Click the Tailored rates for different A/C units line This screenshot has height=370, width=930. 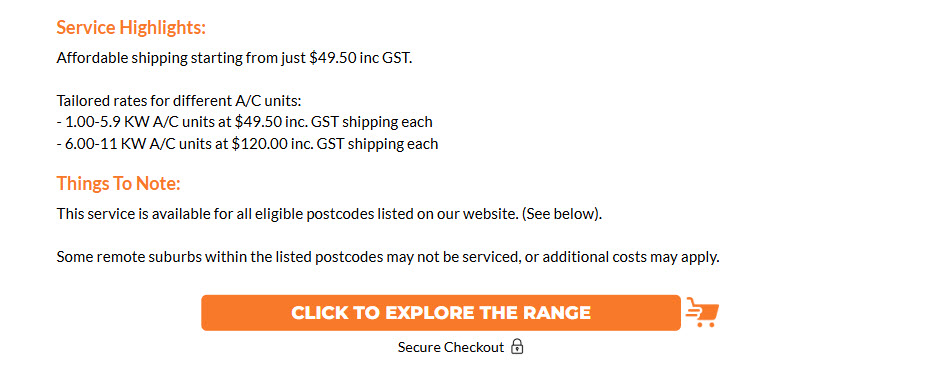[179, 101]
